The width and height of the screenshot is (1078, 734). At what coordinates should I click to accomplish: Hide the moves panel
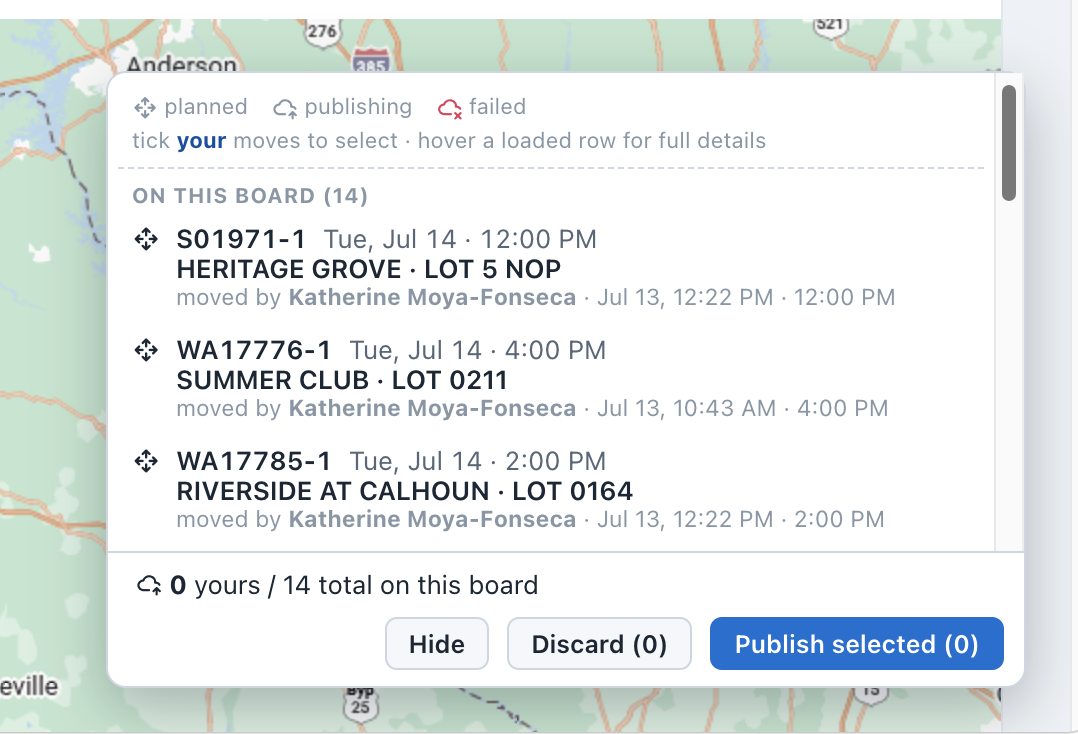[437, 644]
